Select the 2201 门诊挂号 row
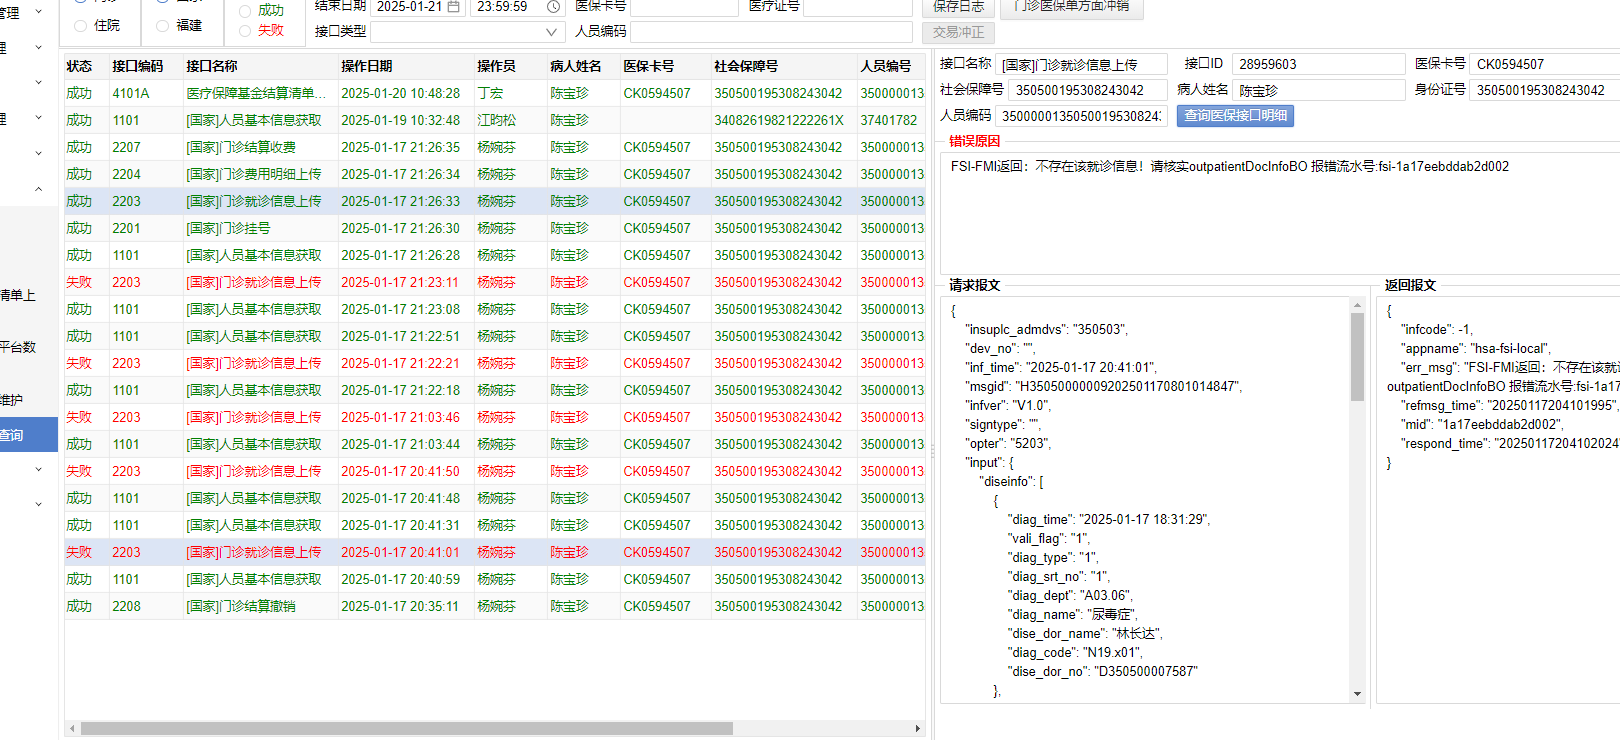The image size is (1620, 740). coord(495,228)
